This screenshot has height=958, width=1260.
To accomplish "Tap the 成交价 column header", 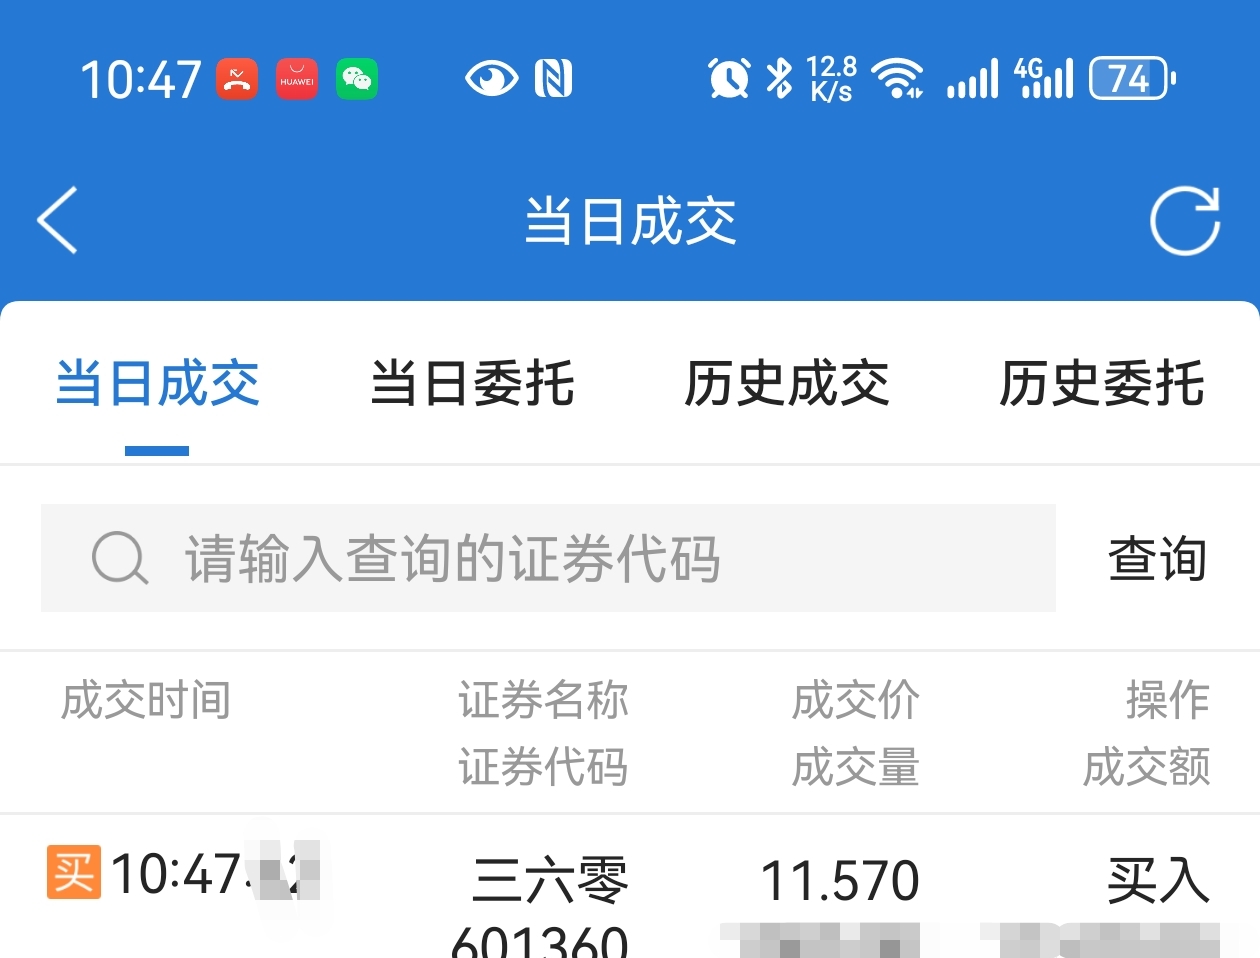I will tap(856, 700).
